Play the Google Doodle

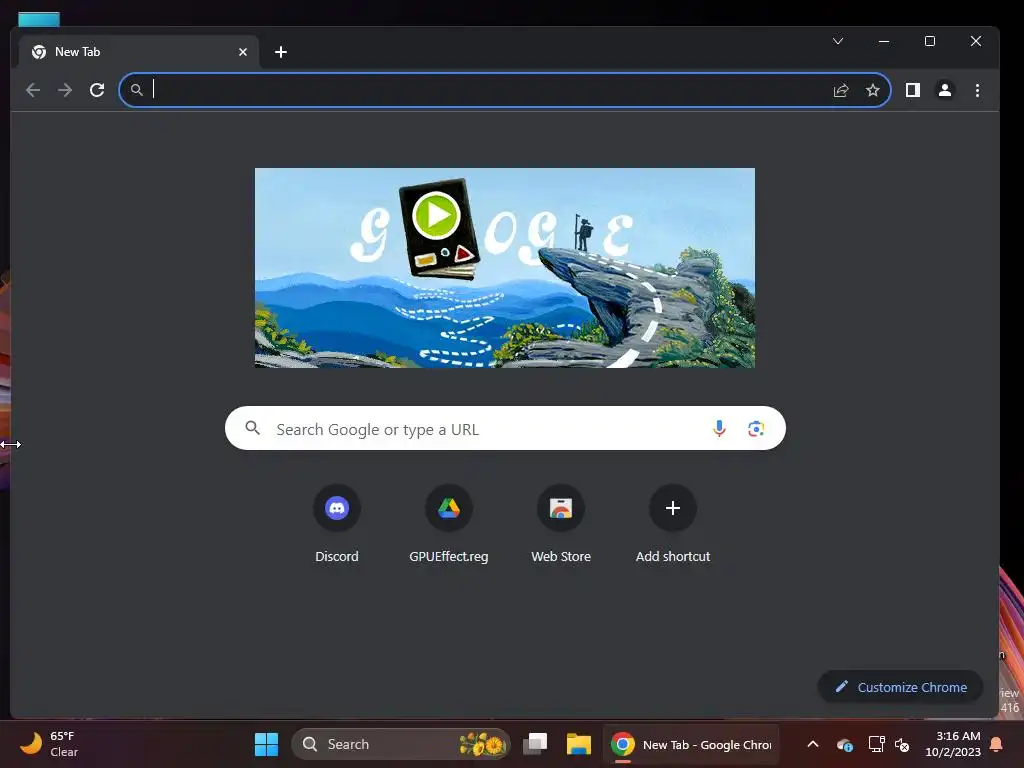(x=436, y=215)
